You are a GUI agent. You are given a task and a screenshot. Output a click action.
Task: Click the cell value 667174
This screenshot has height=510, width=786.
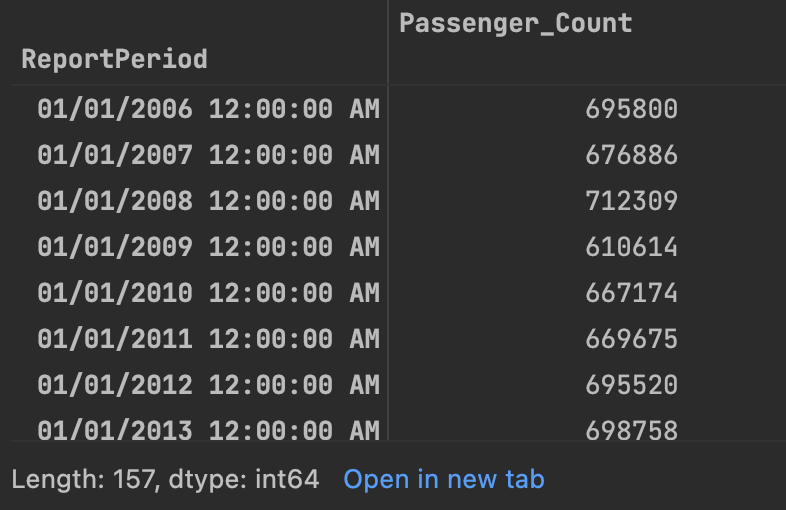coord(632,293)
